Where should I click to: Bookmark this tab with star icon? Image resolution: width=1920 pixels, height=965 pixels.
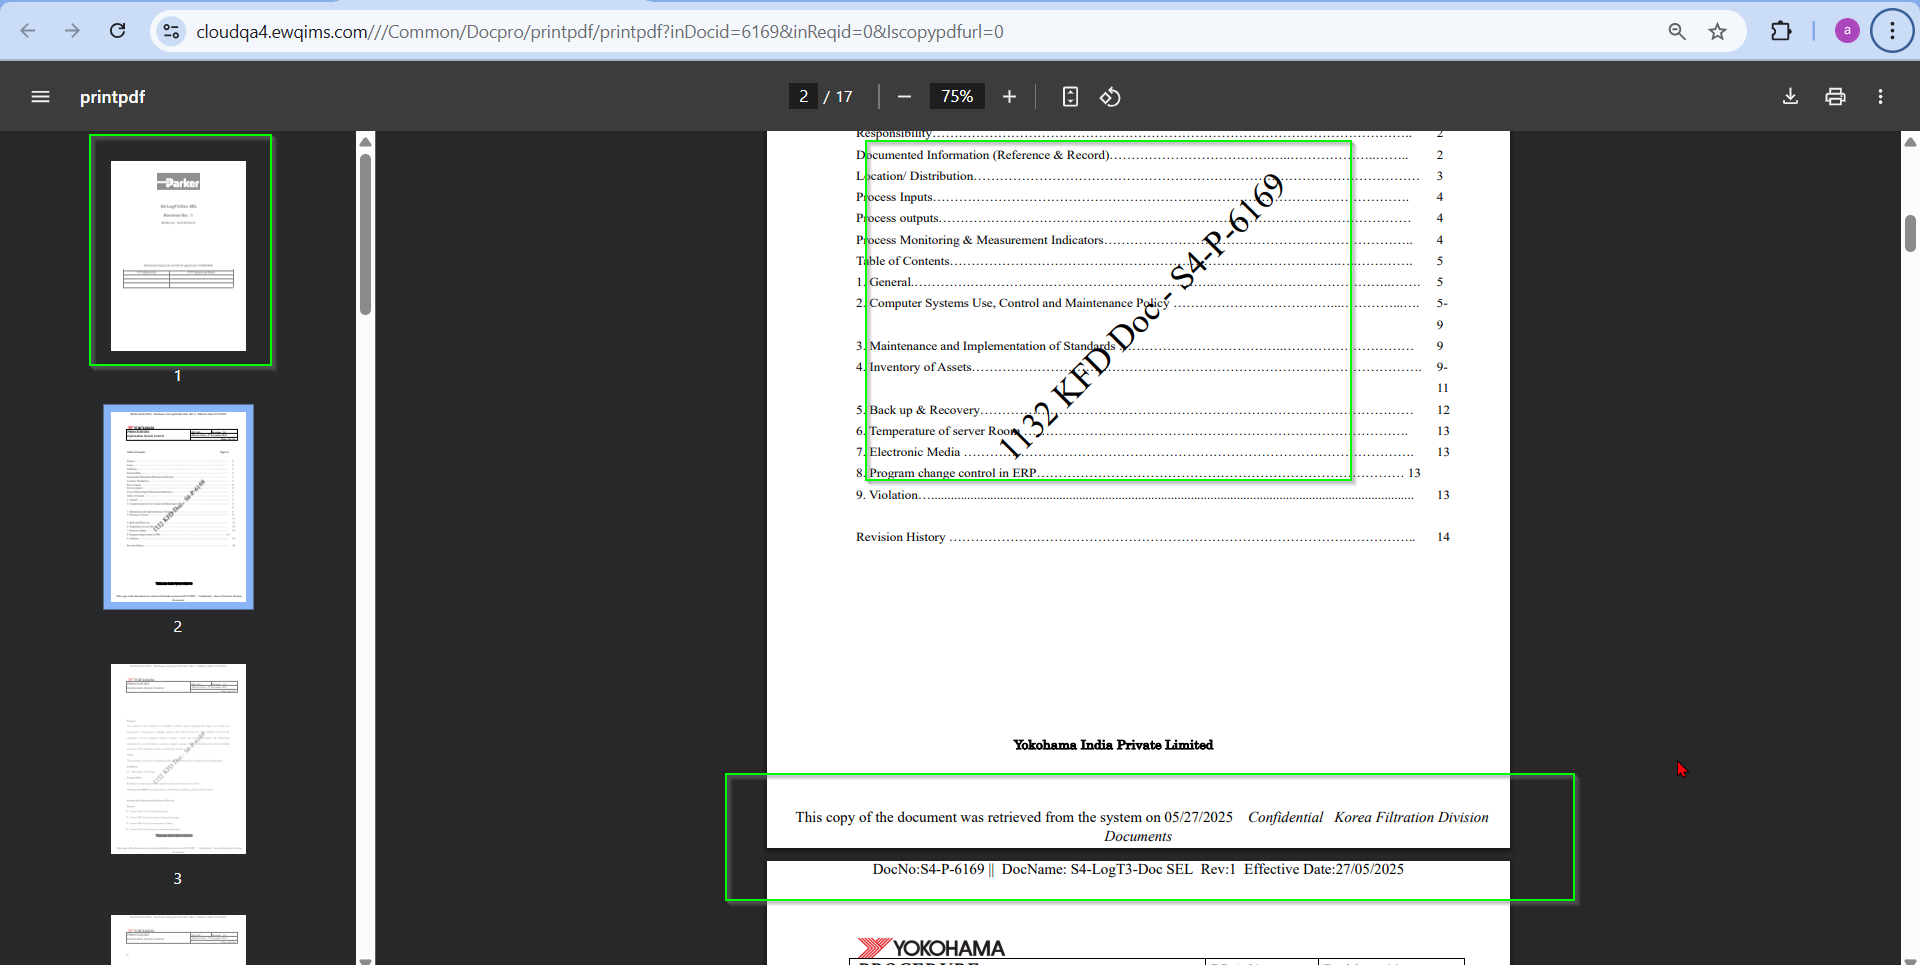(x=1717, y=32)
